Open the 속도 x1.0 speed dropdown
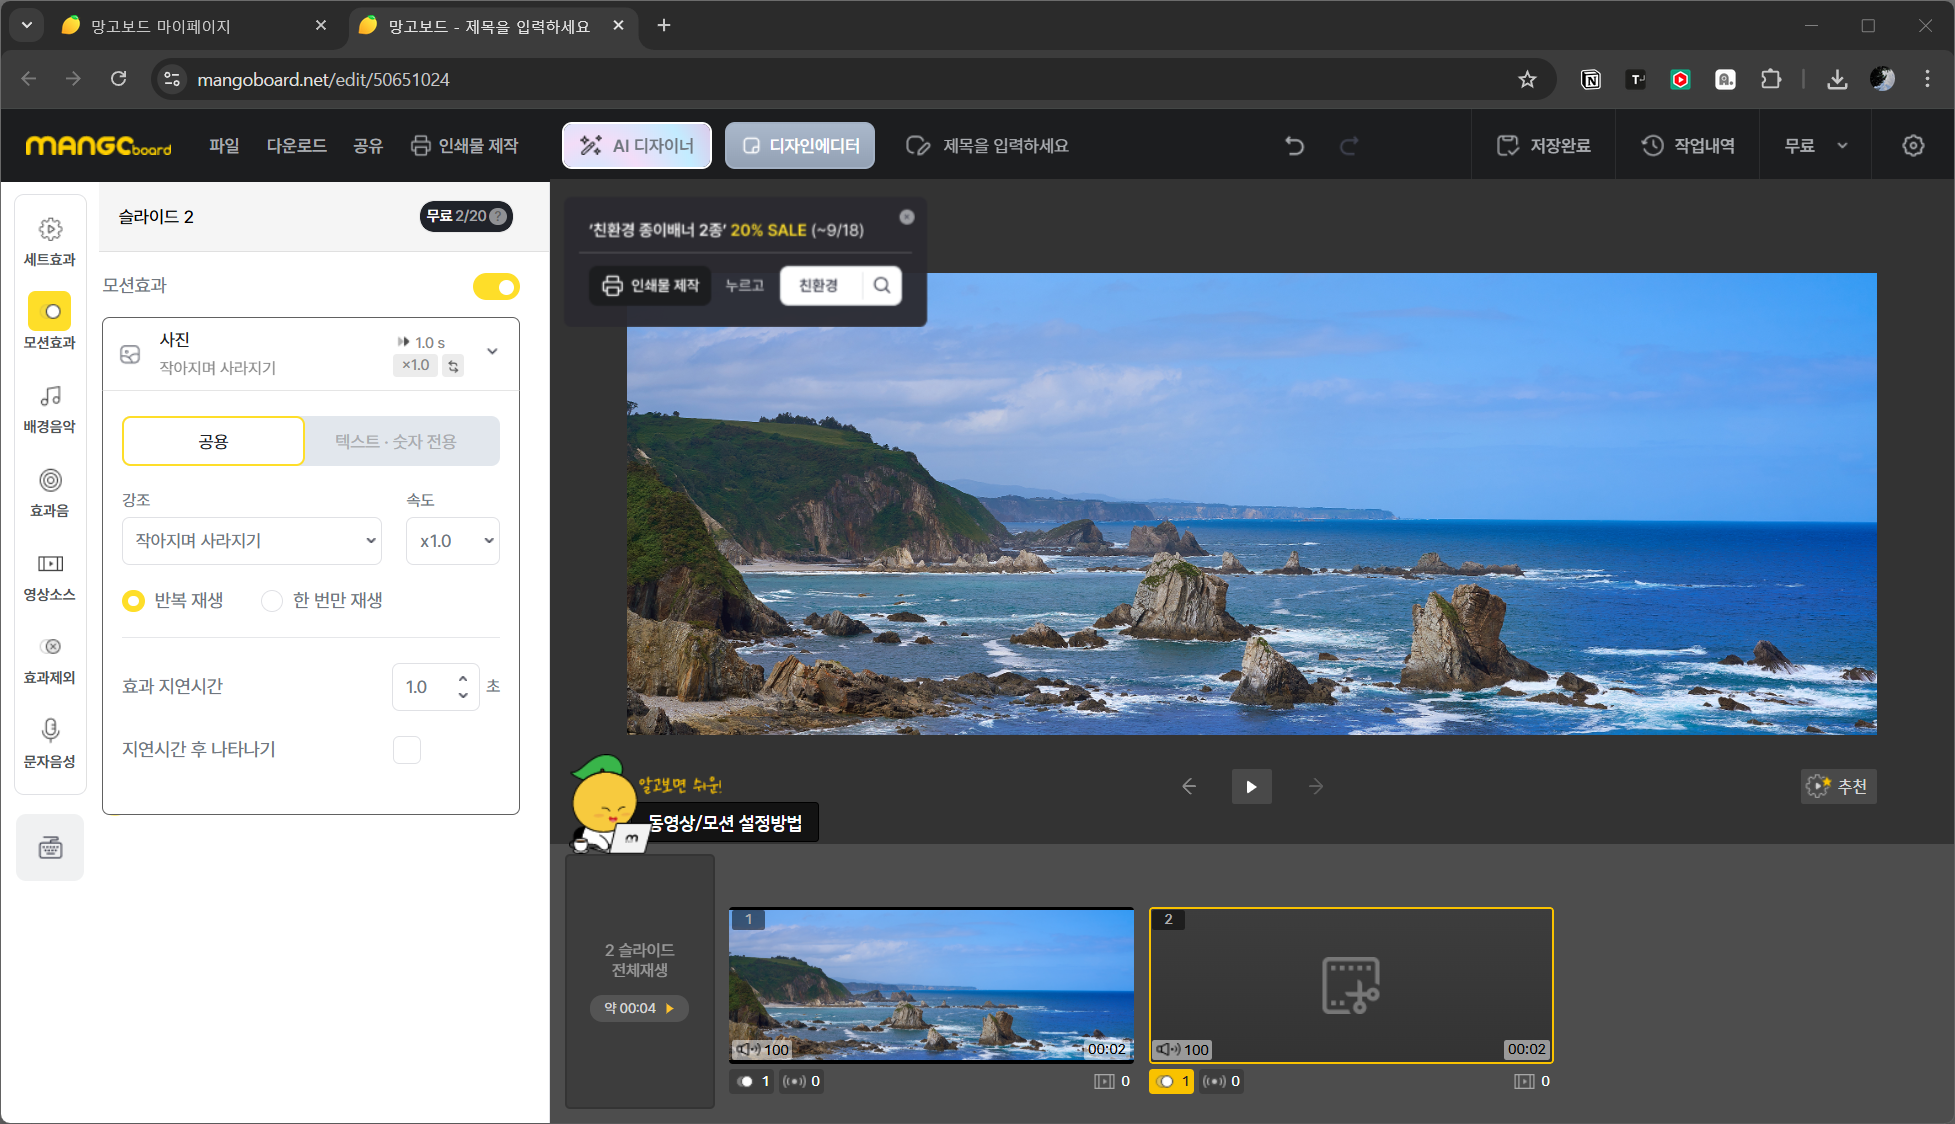 pyautogui.click(x=453, y=541)
